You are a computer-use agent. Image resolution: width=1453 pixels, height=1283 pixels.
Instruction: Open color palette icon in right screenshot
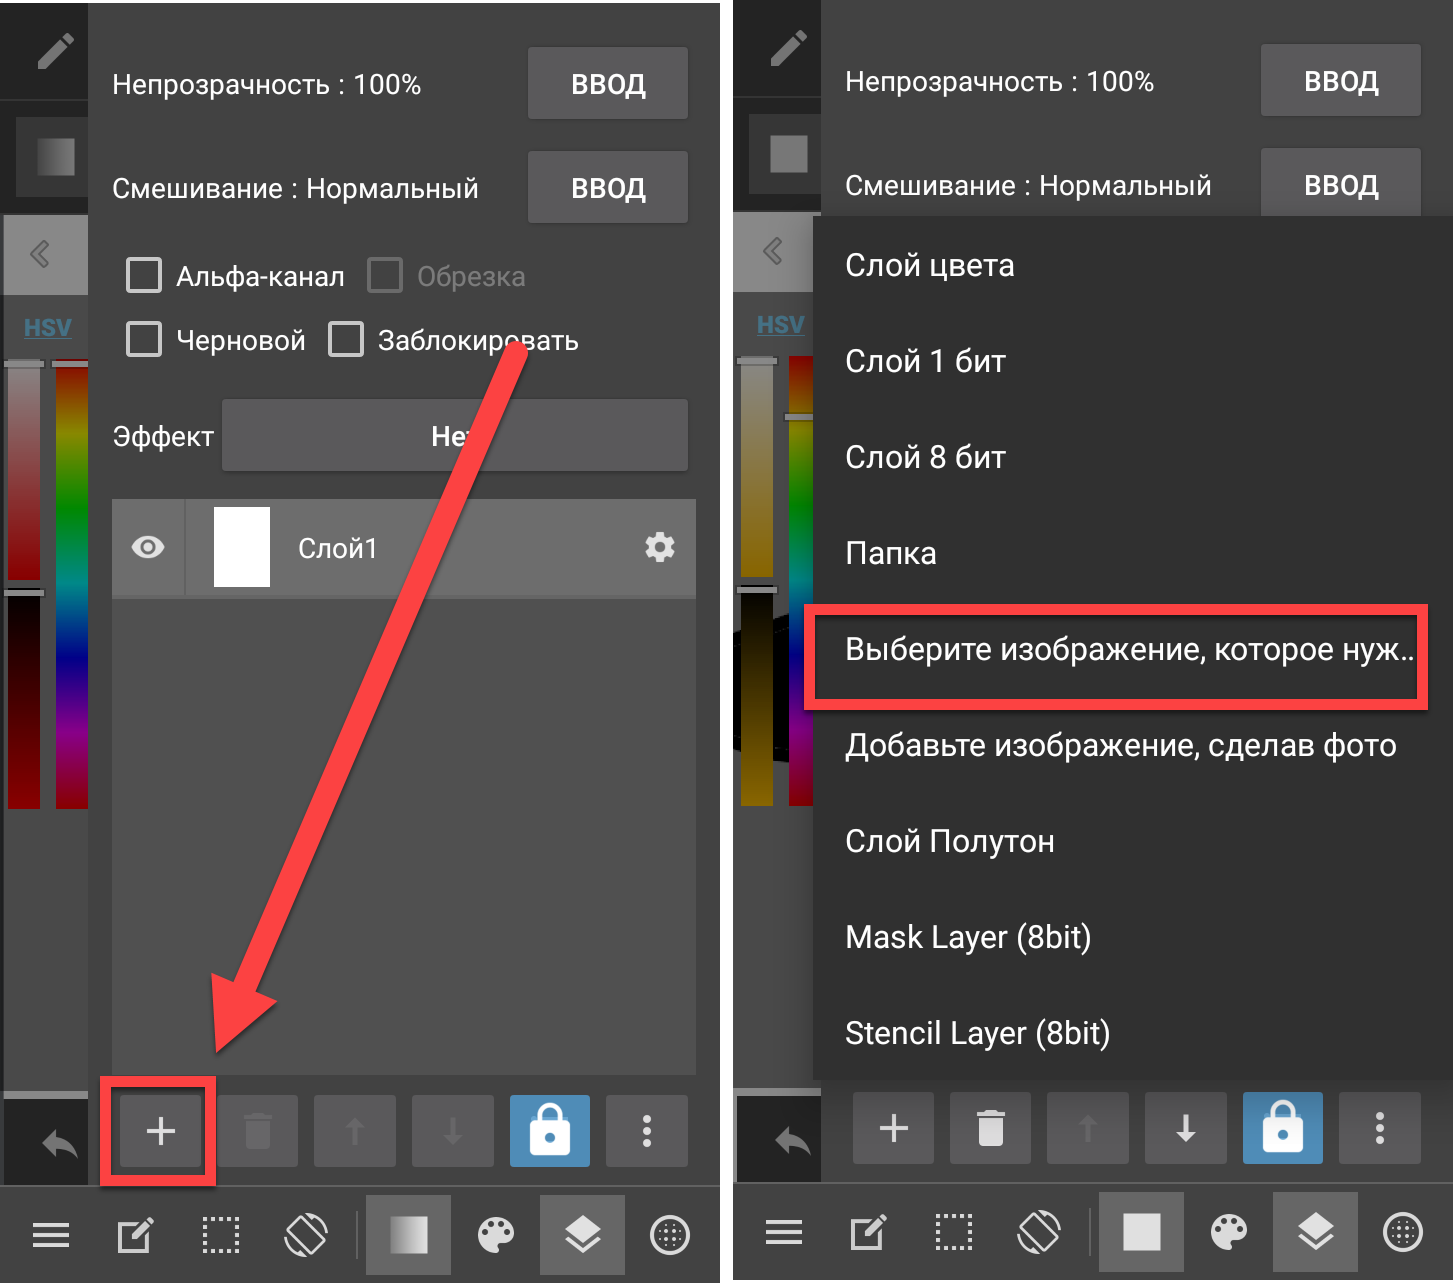point(1229,1233)
